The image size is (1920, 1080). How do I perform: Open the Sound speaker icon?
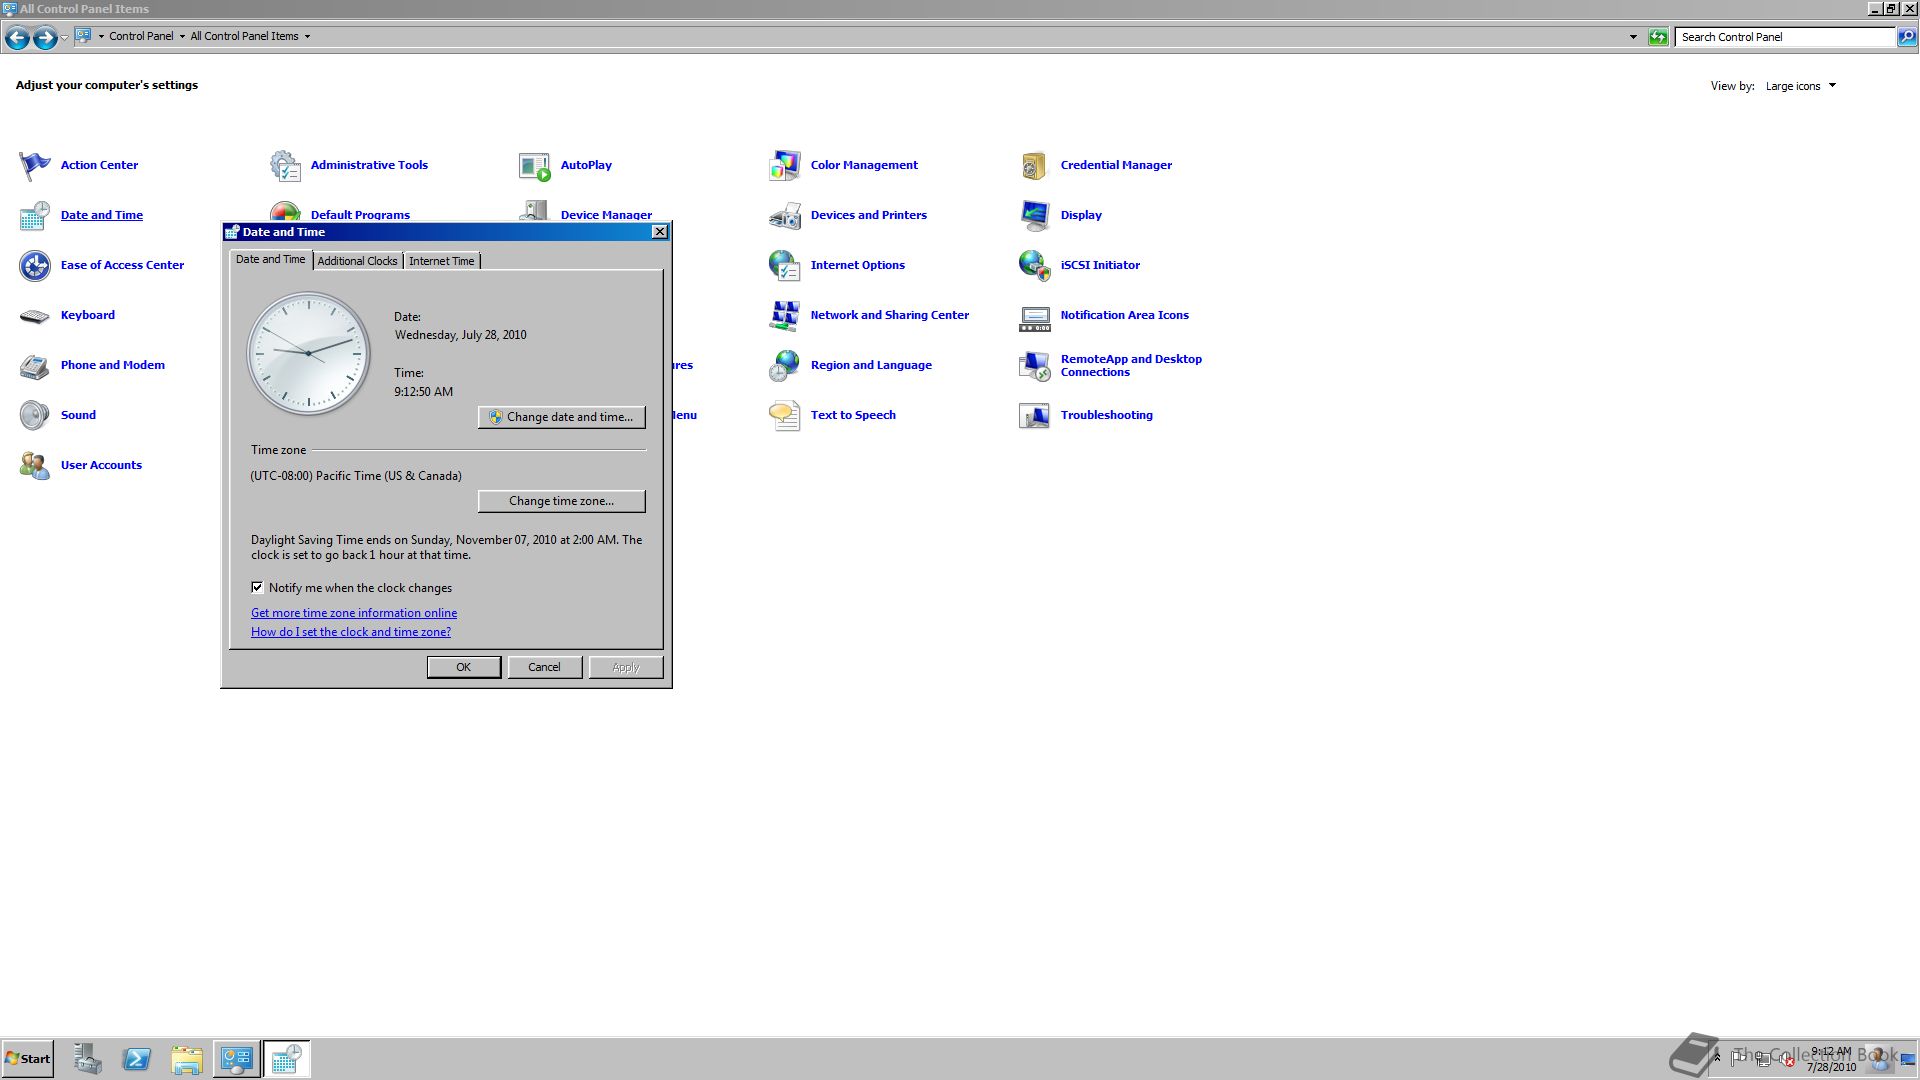[x=35, y=415]
